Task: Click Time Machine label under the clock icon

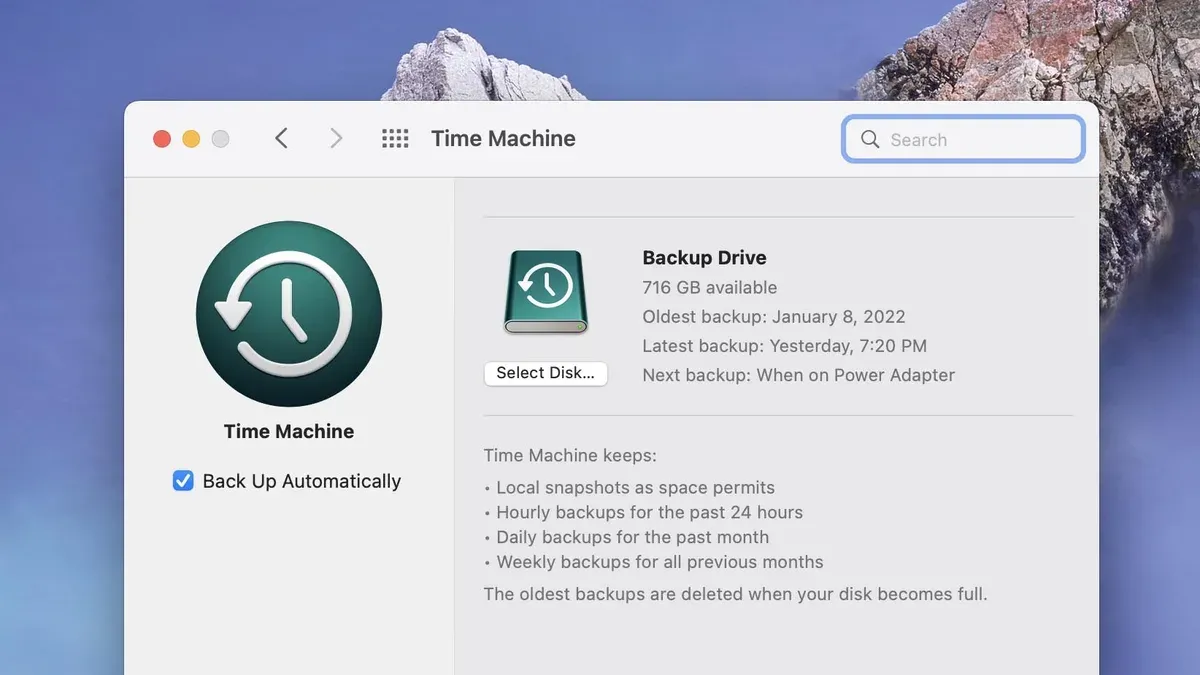Action: tap(289, 431)
